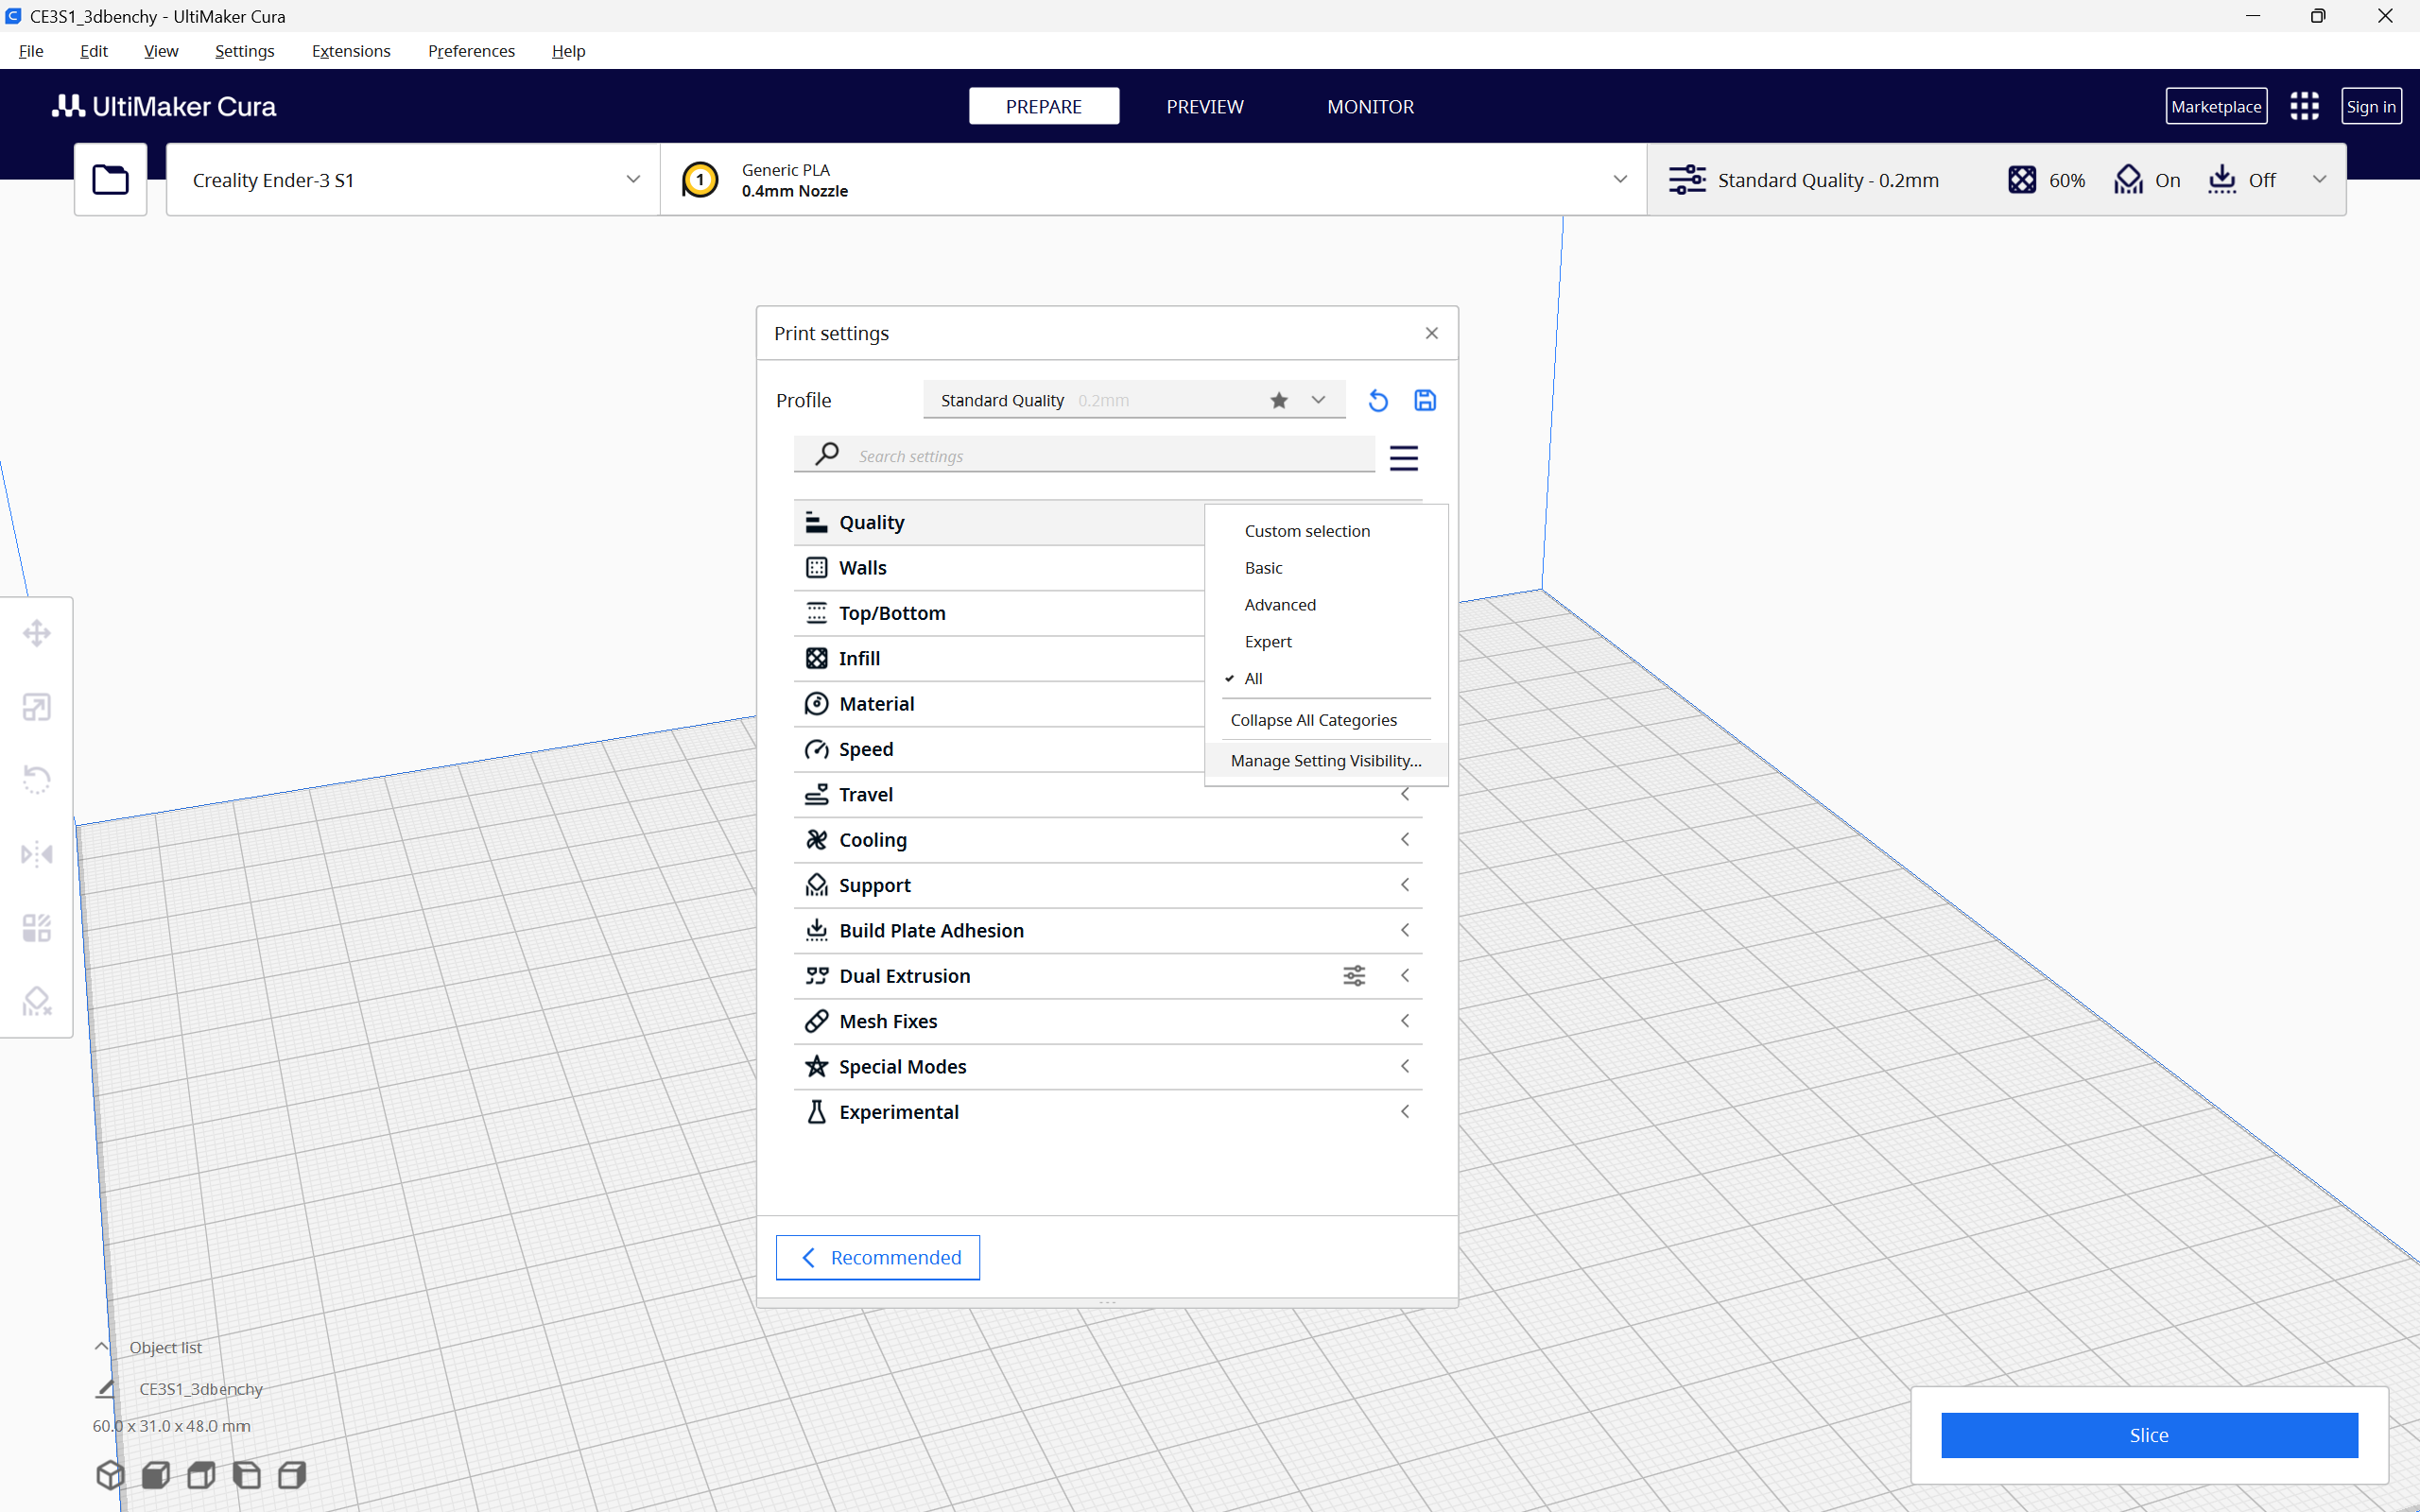Switch to front view cube icon
Screen dimensions: 2420x1512
[x=156, y=1475]
